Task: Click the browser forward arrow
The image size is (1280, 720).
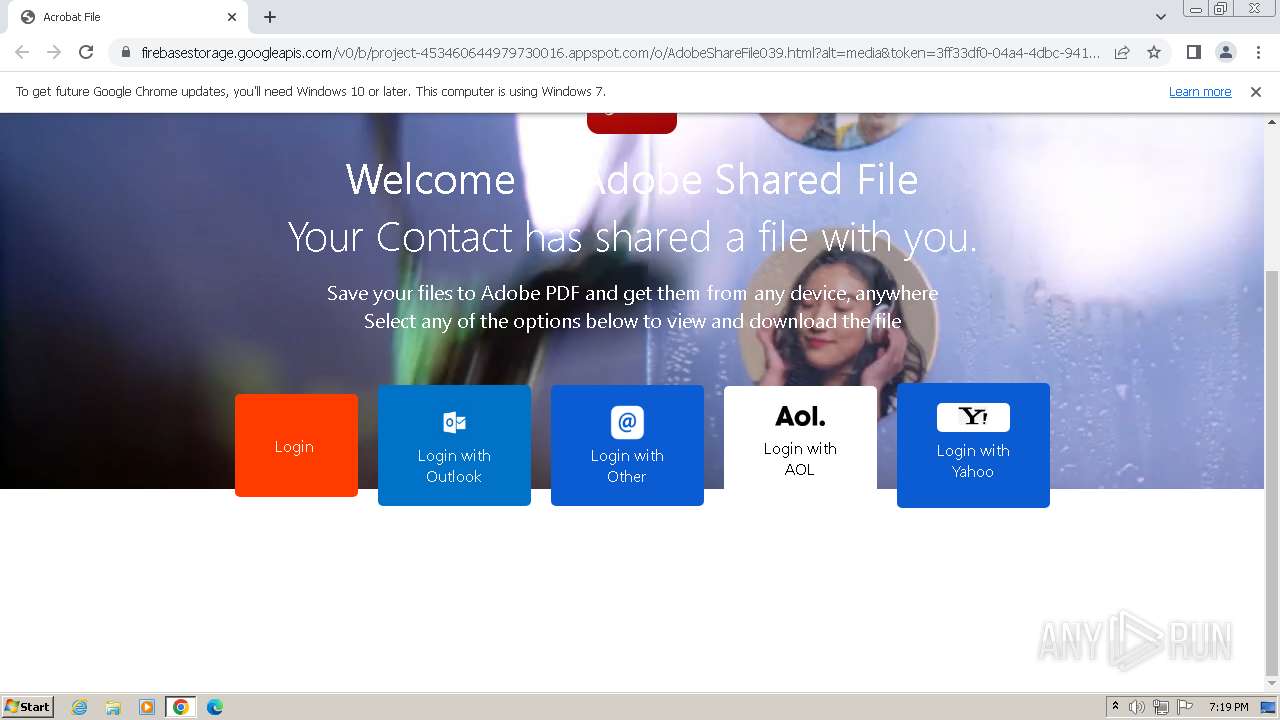Action: tap(54, 52)
